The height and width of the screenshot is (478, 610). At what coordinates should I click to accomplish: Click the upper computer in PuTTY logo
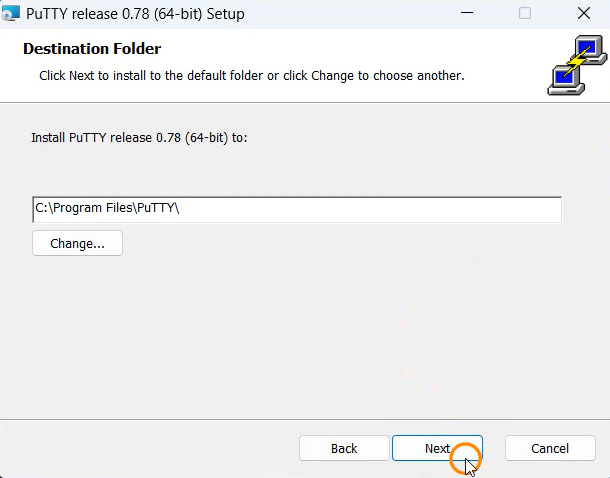click(590, 49)
